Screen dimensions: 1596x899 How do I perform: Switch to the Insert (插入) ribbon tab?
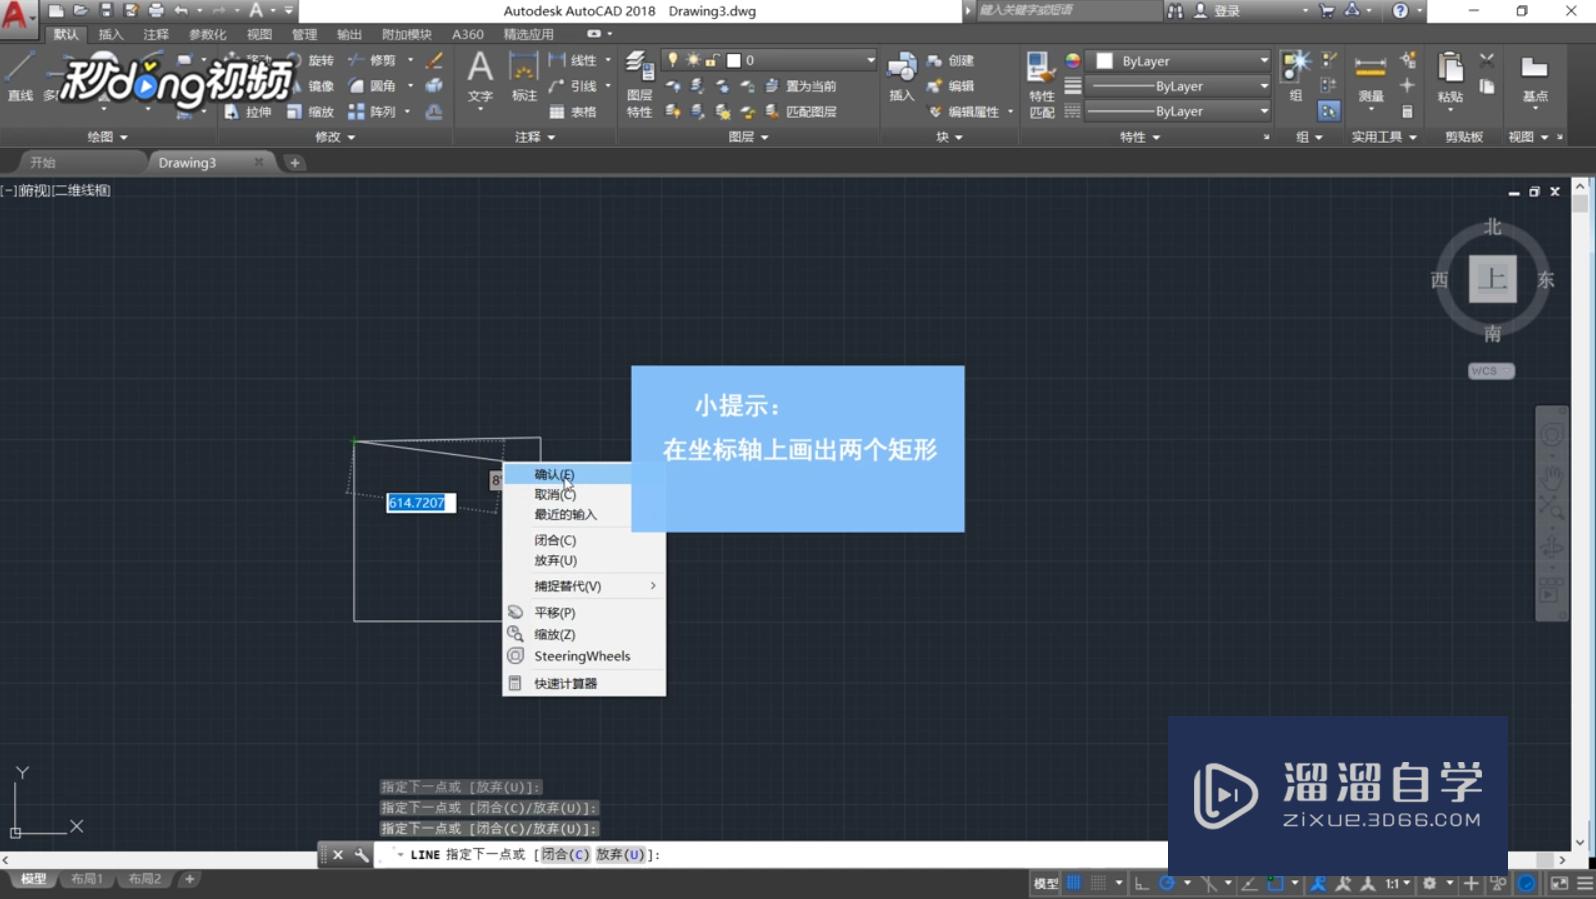(110, 34)
